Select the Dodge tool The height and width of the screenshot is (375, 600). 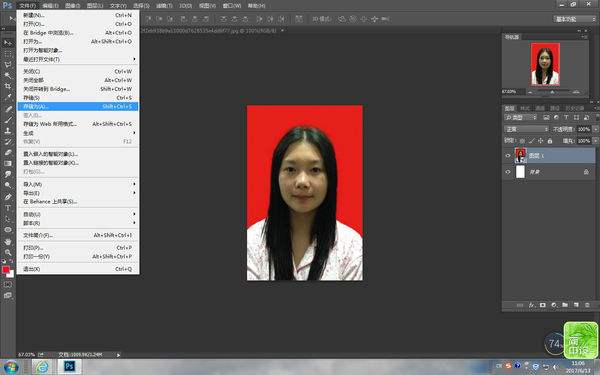[8, 185]
